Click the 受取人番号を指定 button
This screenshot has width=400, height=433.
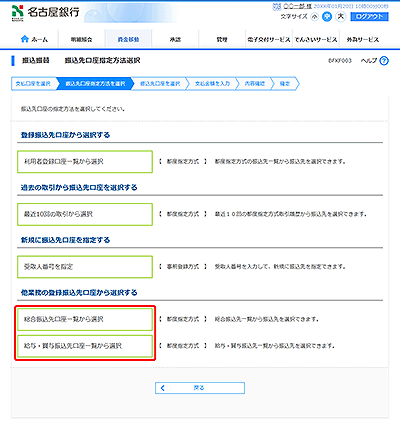[85, 267]
